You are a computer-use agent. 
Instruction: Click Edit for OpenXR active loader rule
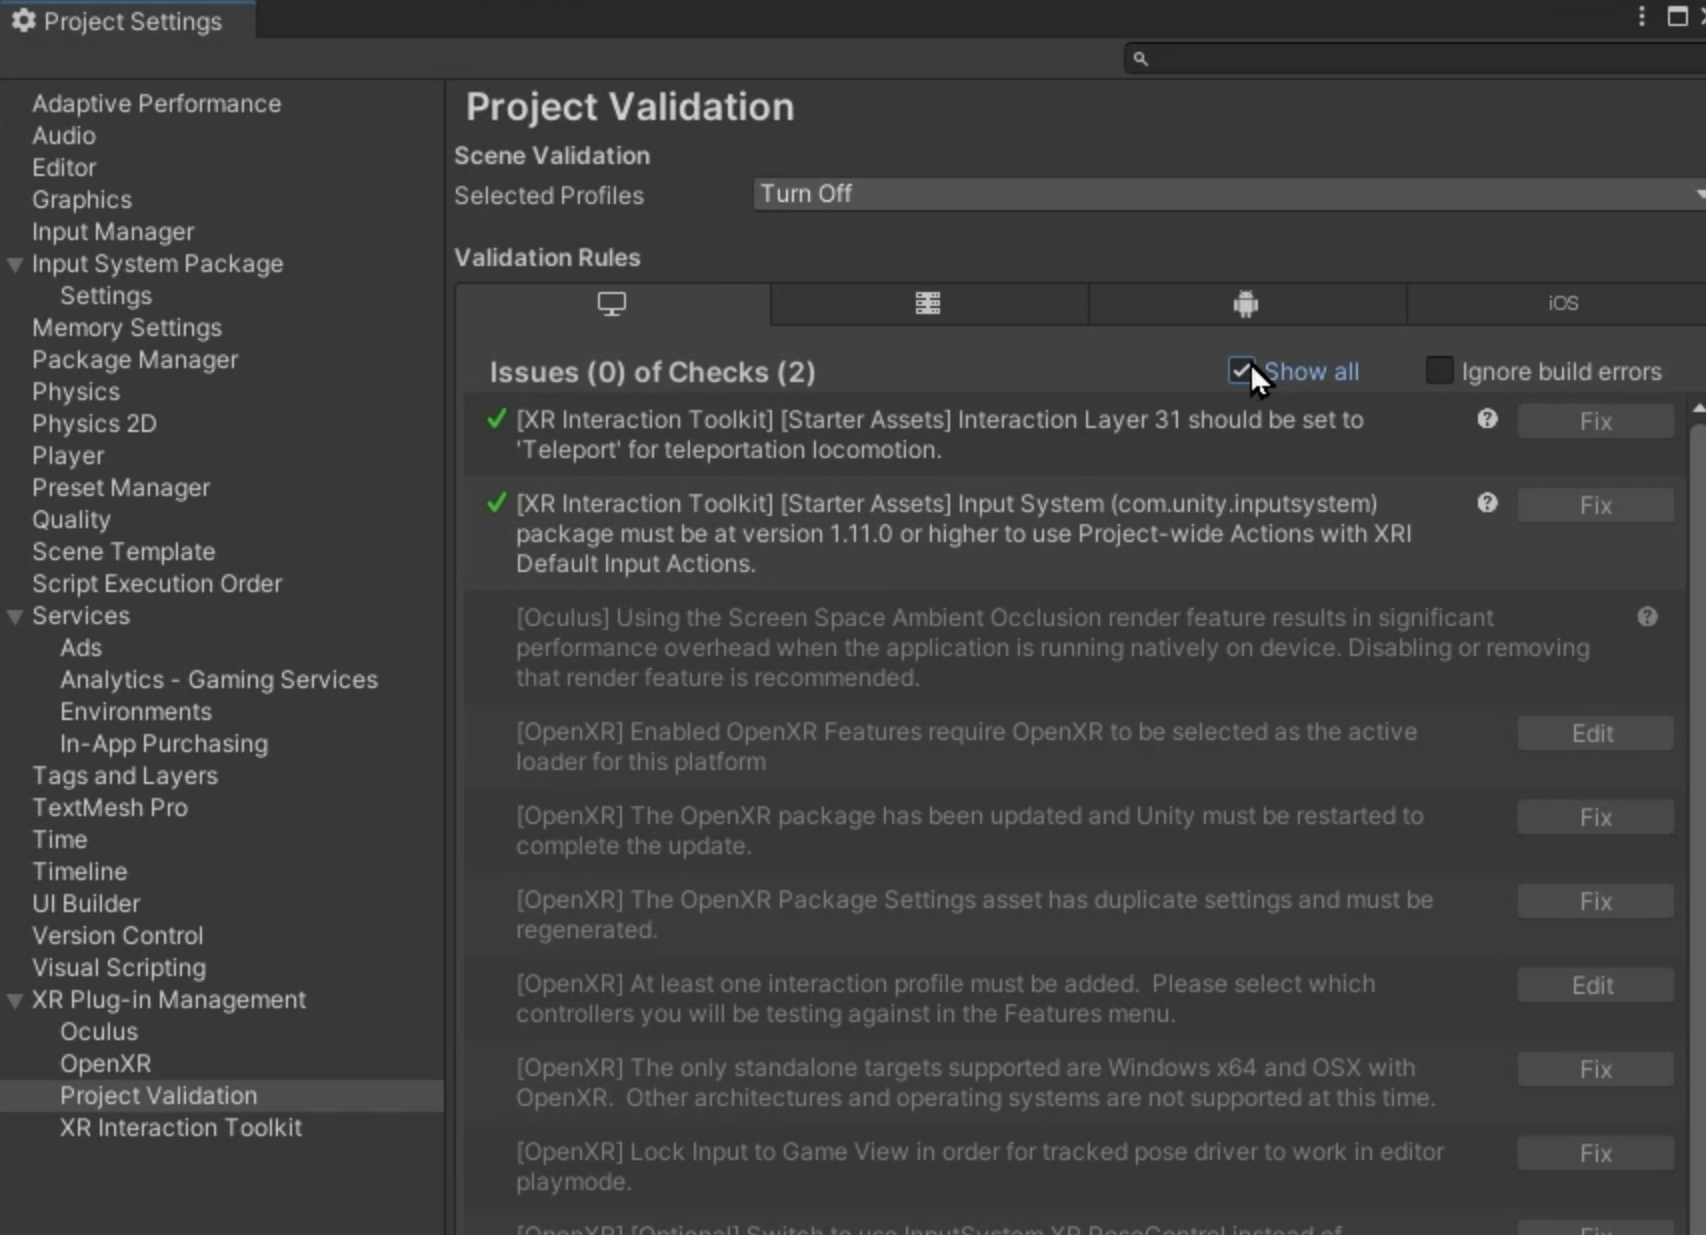[x=1593, y=734]
